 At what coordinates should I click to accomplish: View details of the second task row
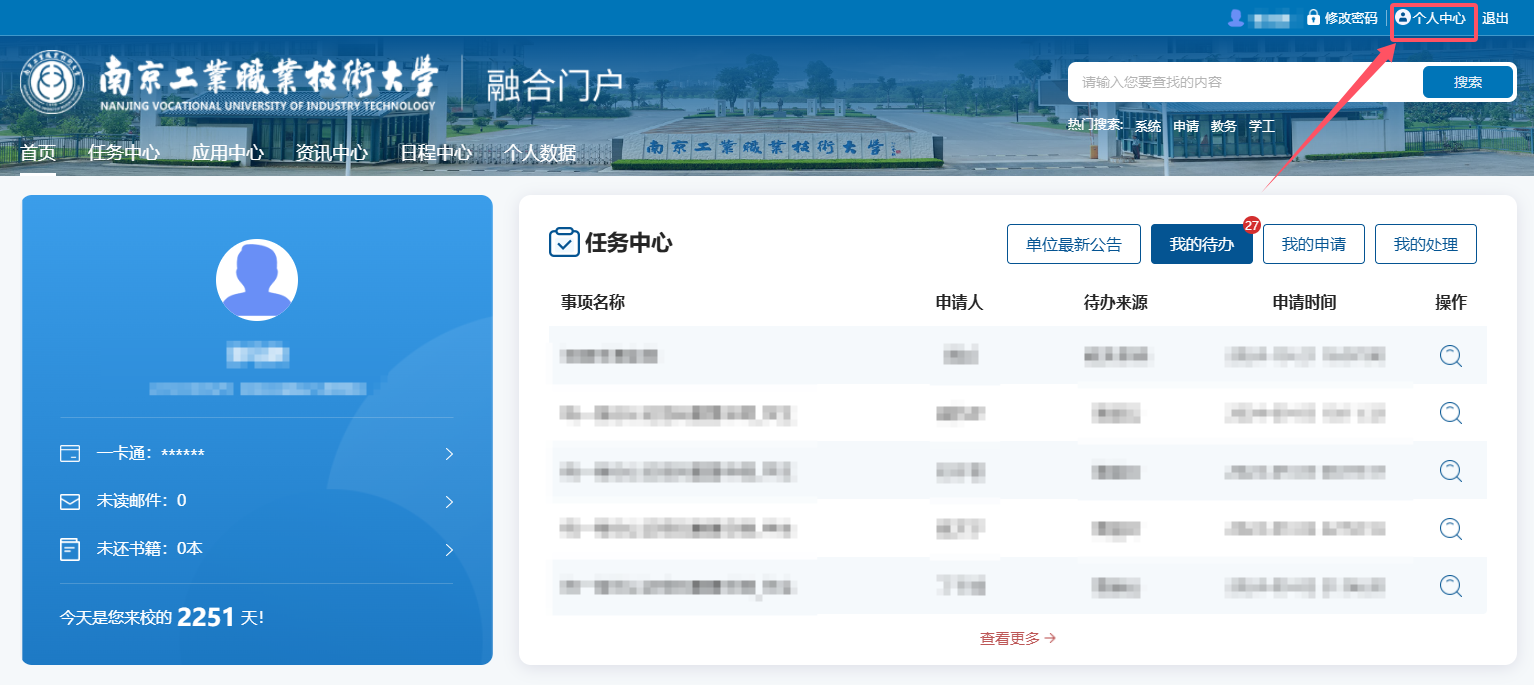[x=1451, y=413]
